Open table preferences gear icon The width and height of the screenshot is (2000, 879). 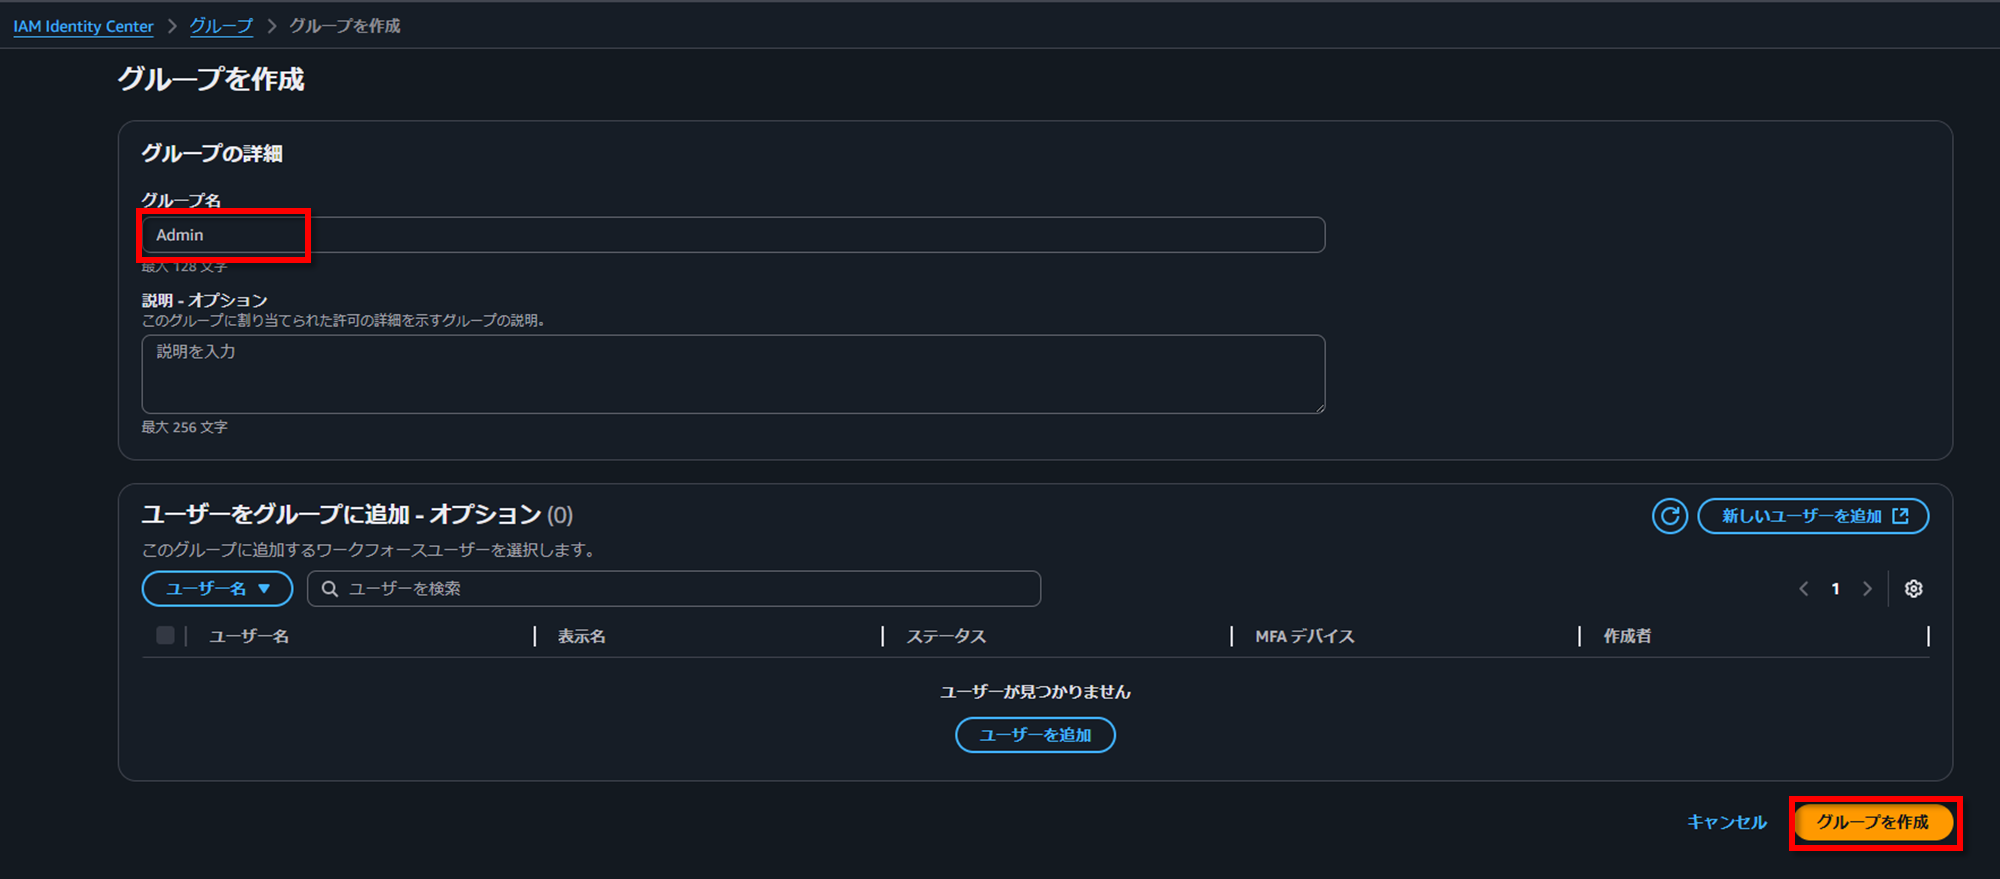[1913, 589]
